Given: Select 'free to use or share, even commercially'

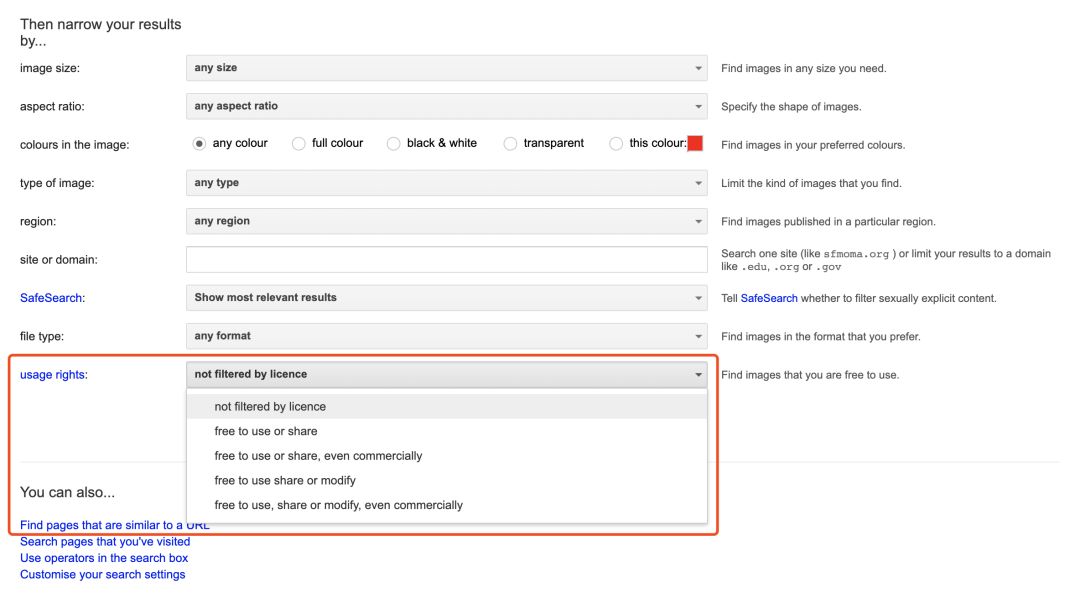Looking at the screenshot, I should [x=318, y=456].
